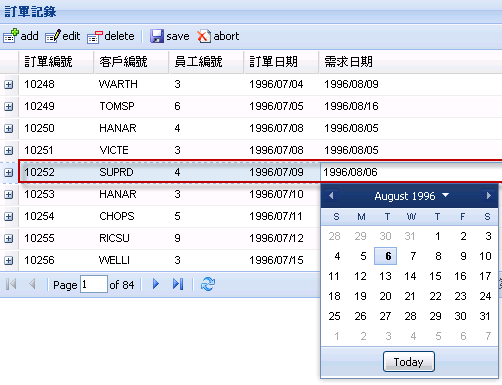Click the page number input field
The width and height of the screenshot is (502, 385).
tap(94, 284)
